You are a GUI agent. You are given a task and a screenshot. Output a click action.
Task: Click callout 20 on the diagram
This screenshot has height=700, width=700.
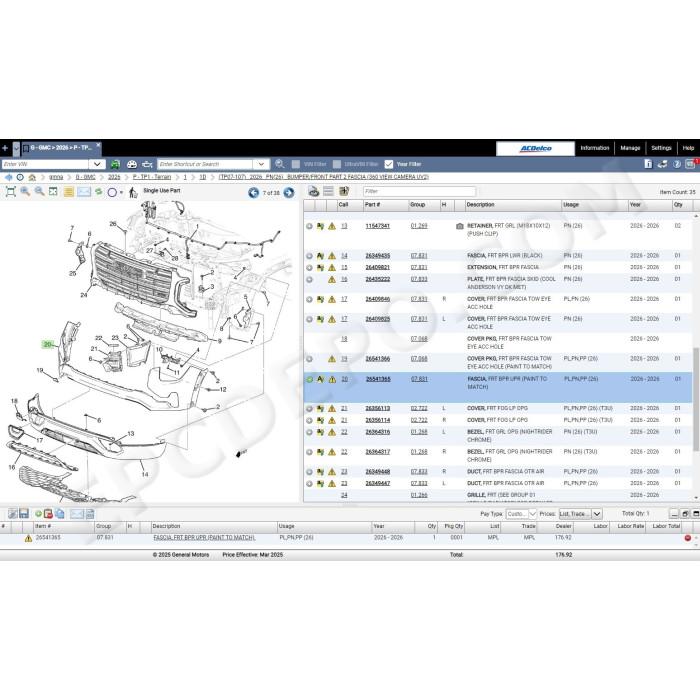click(48, 344)
